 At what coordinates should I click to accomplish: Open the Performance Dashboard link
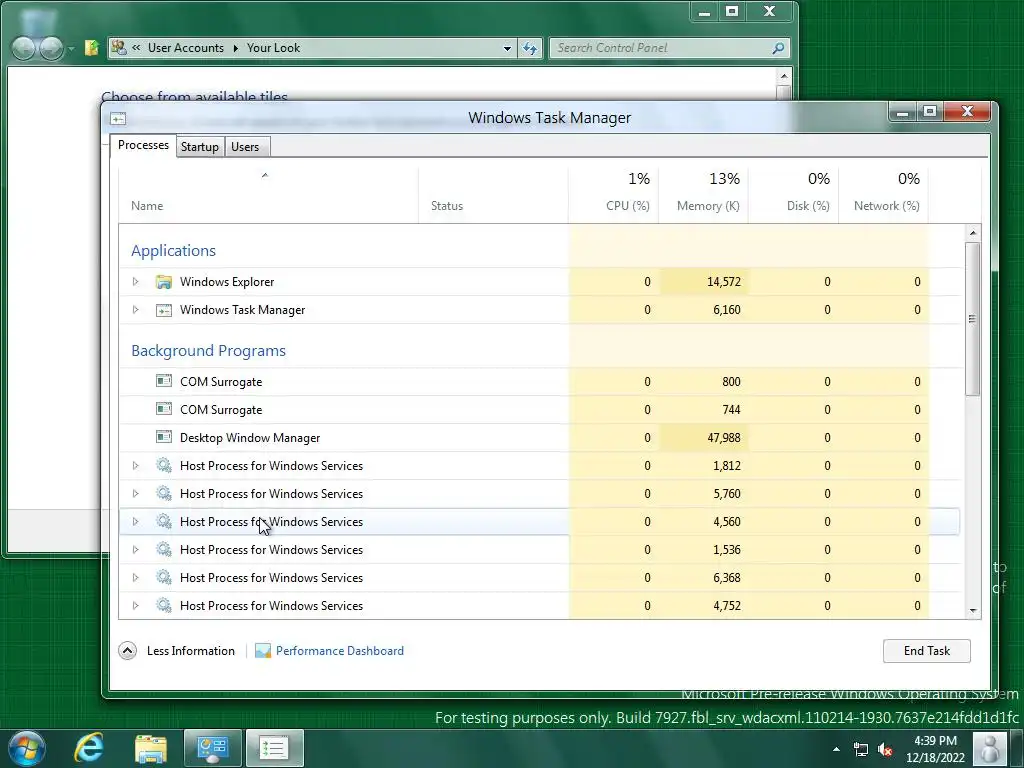pyautogui.click(x=340, y=650)
